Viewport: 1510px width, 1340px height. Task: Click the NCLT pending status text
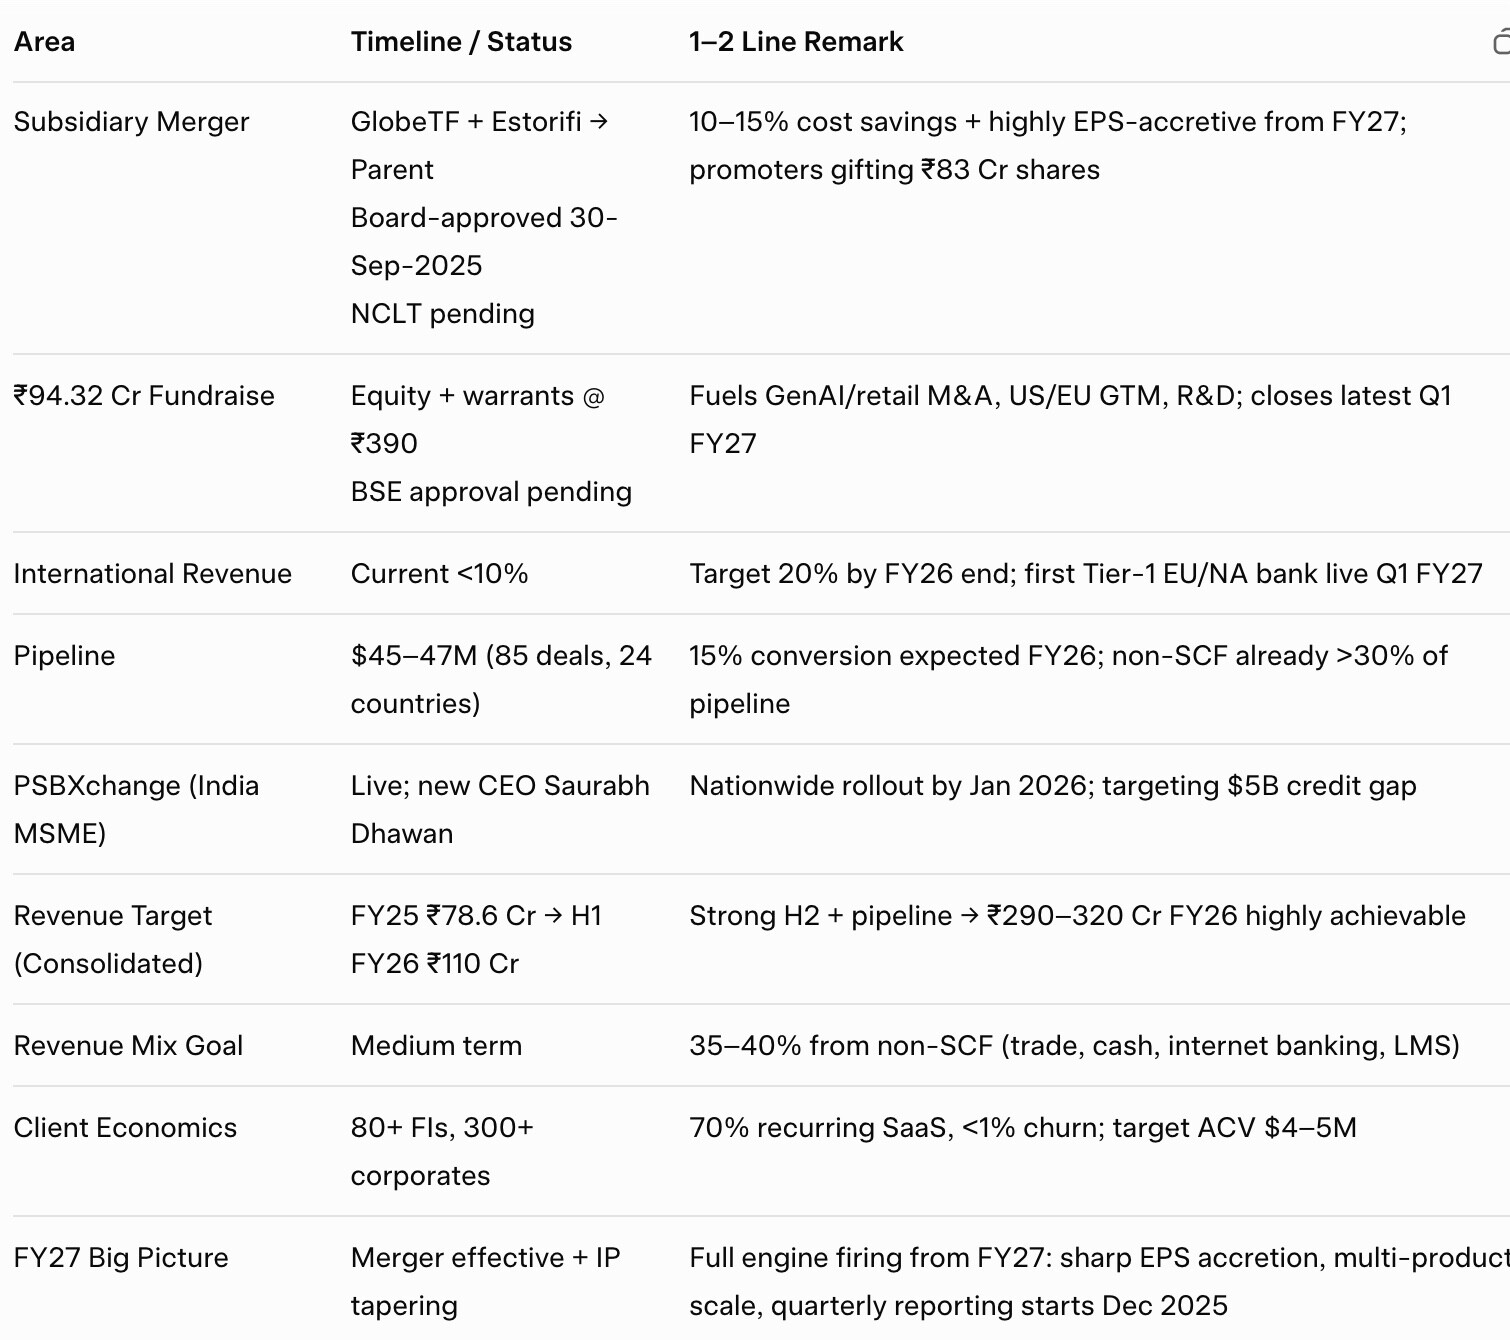coord(443,314)
